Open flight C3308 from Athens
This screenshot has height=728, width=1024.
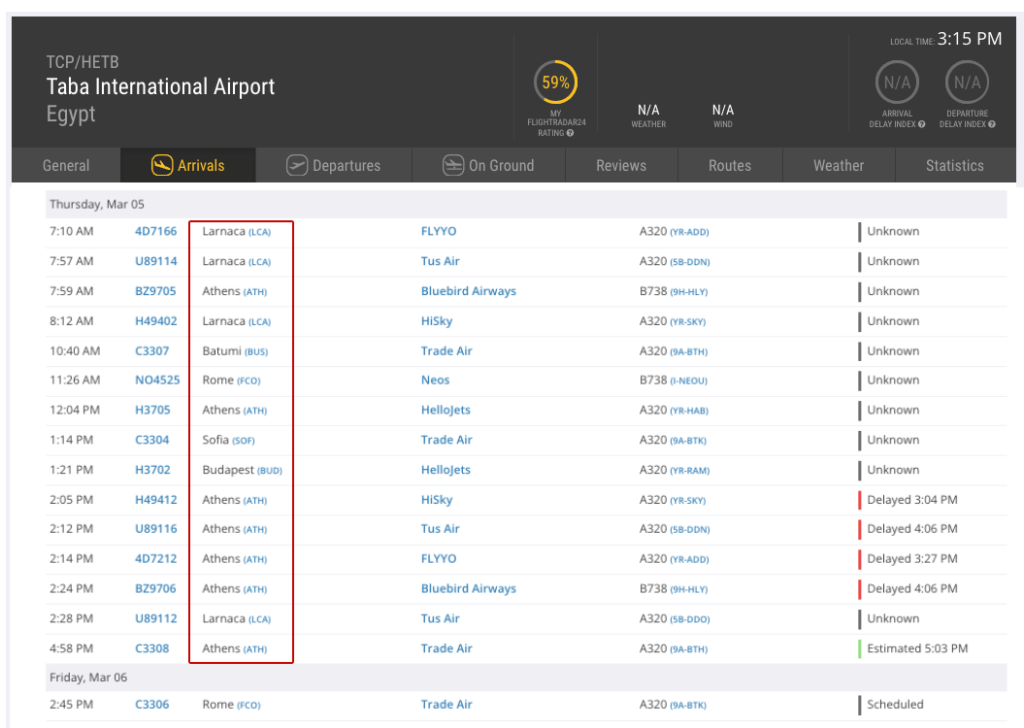coord(152,648)
